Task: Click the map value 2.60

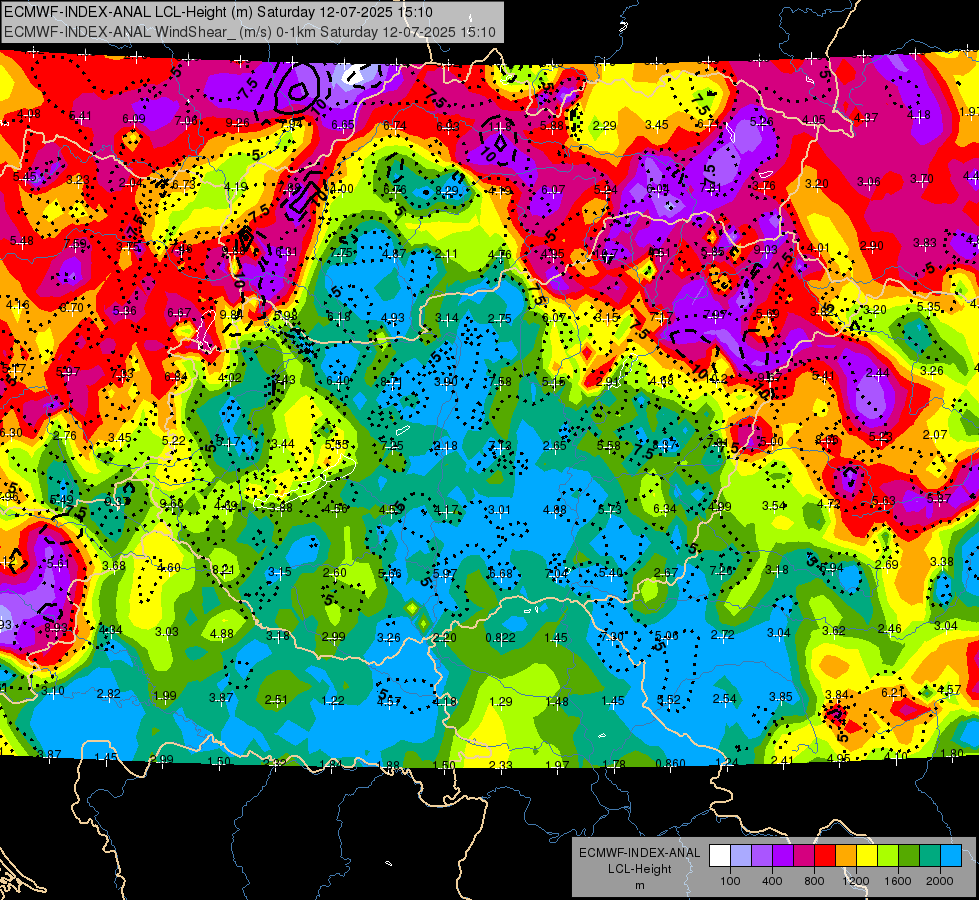Action: pos(334,572)
